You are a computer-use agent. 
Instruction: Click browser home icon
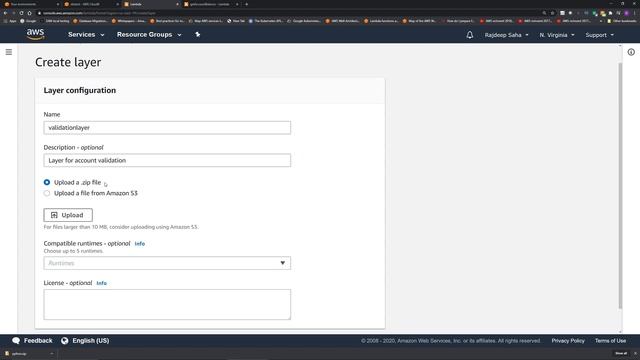[29, 13]
